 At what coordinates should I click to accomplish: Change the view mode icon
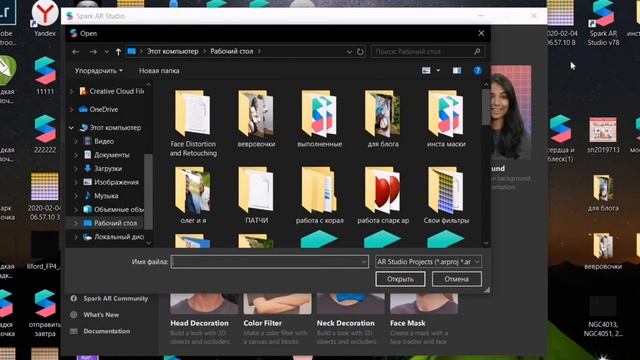pyautogui.click(x=426, y=71)
